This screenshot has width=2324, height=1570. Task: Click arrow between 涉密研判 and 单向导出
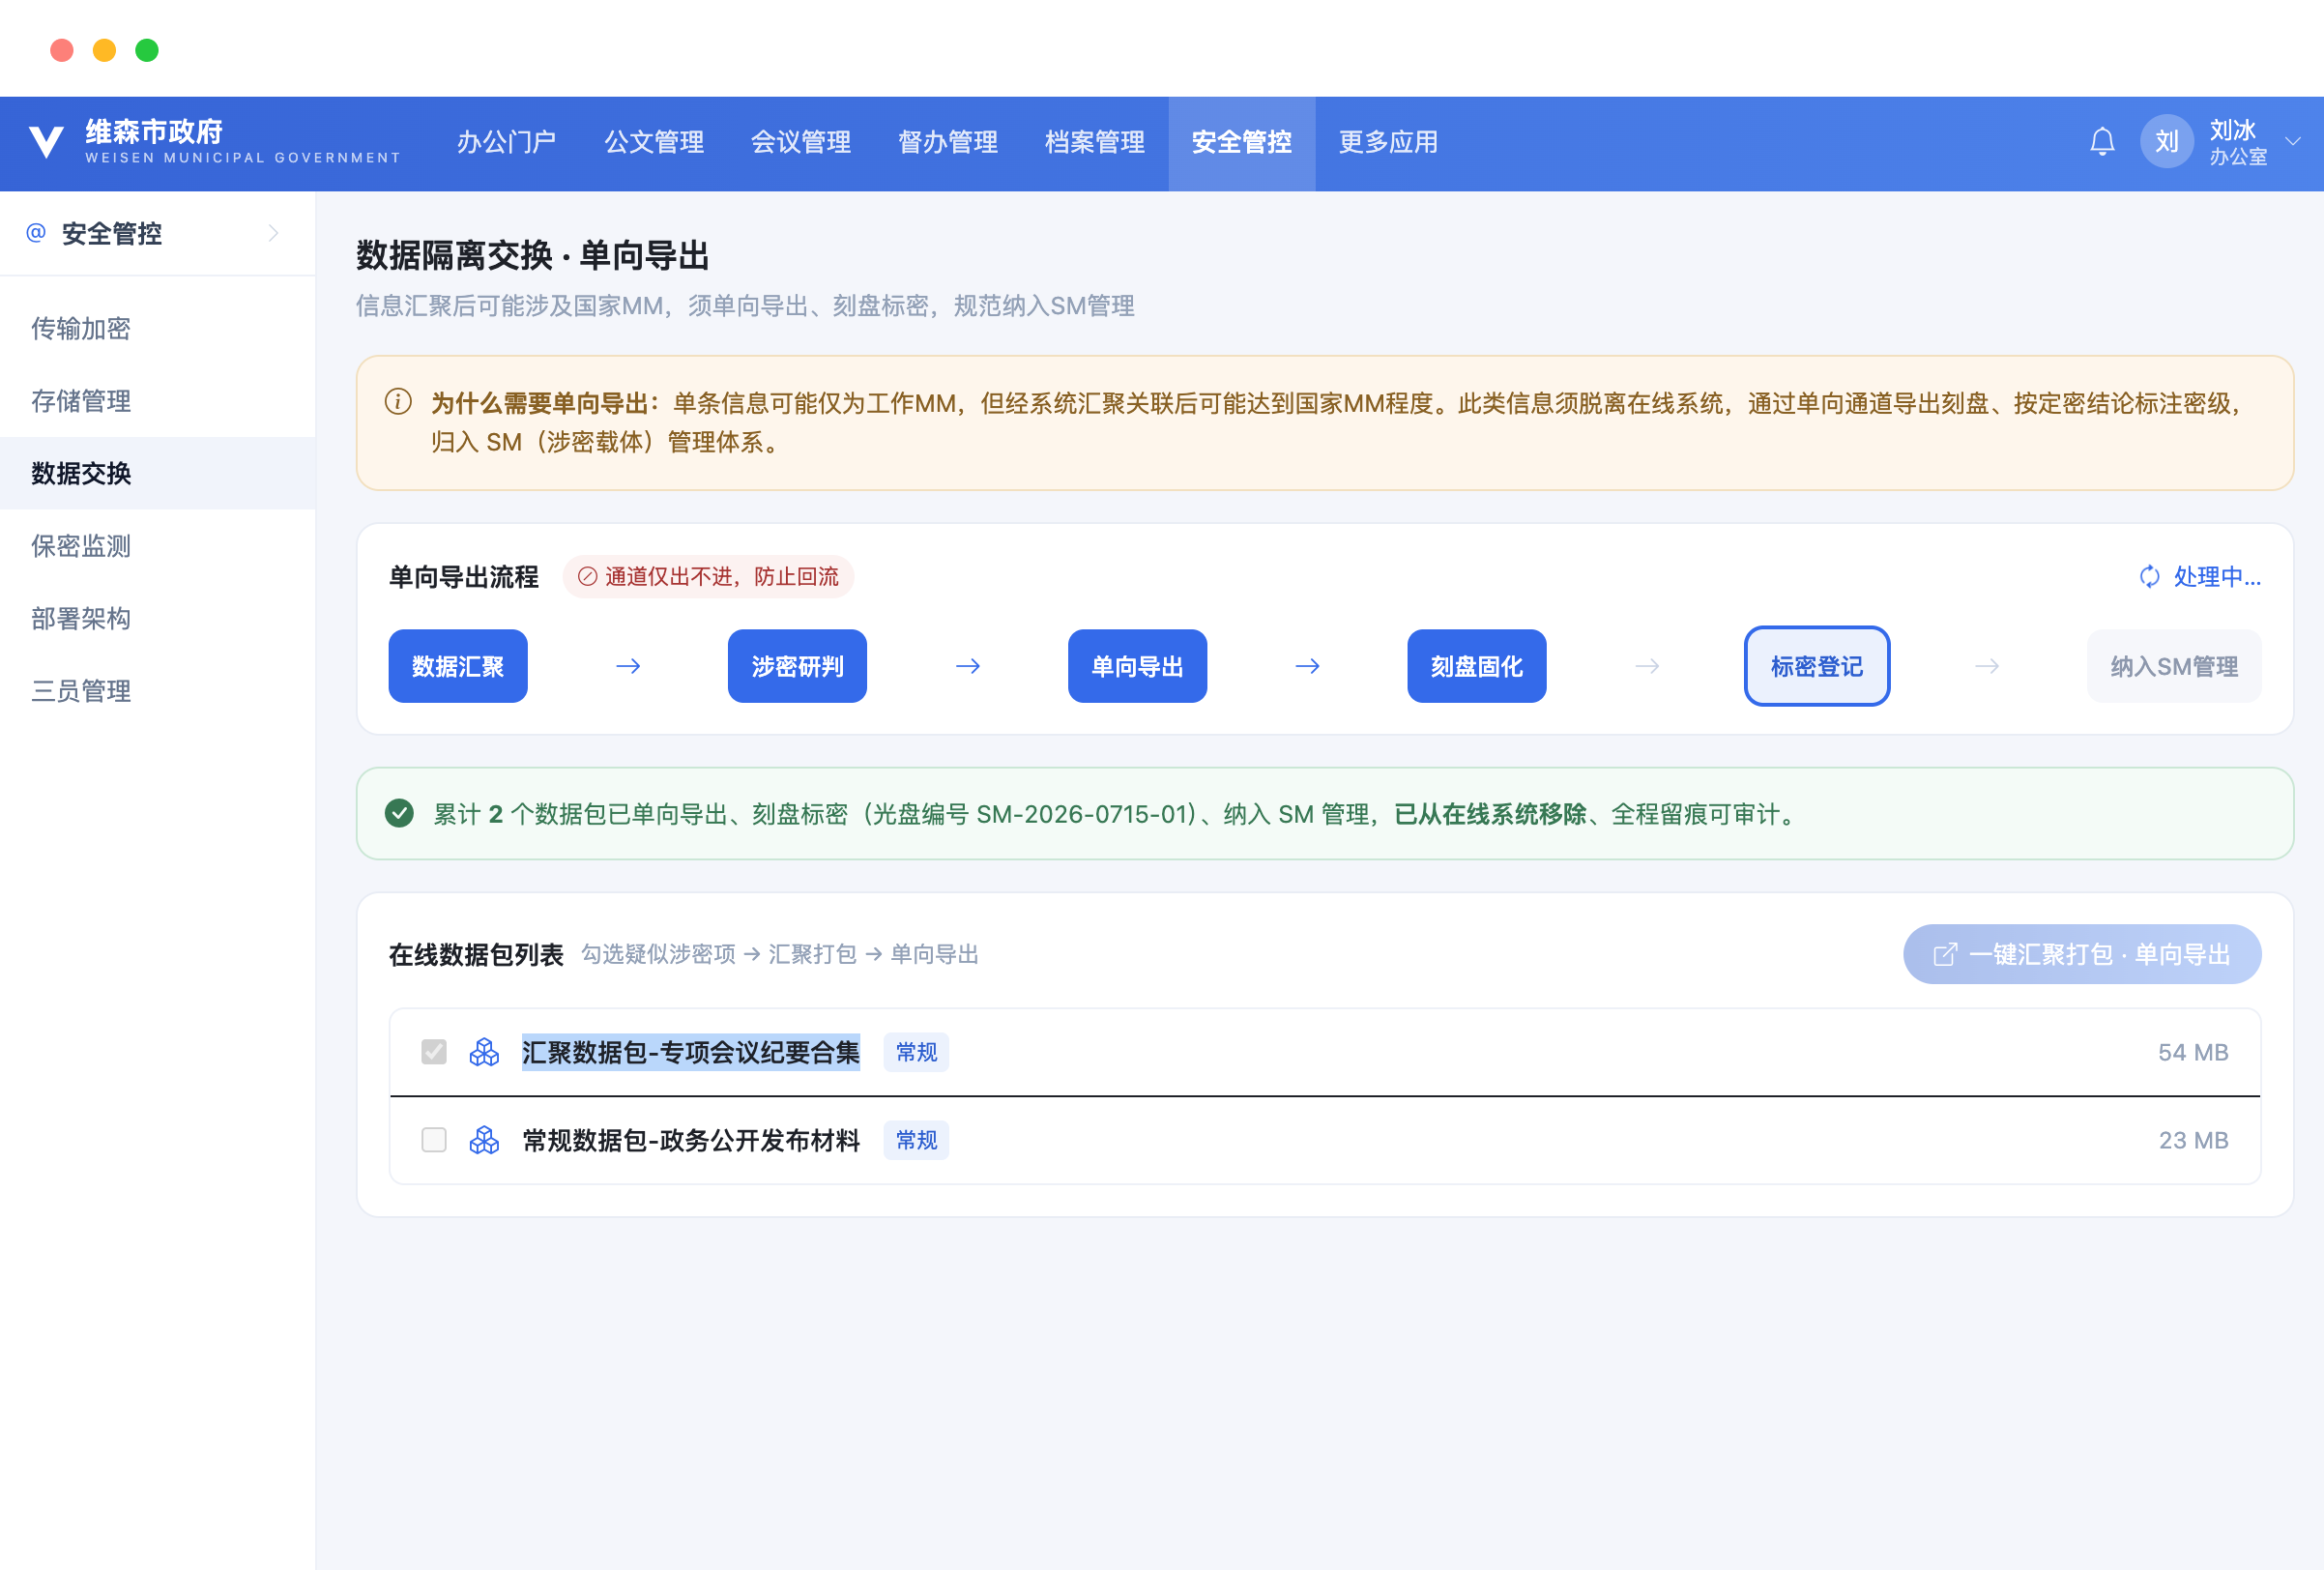(968, 666)
